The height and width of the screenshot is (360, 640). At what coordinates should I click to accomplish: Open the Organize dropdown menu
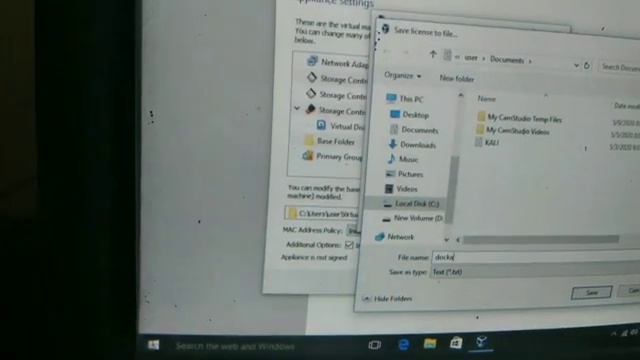click(x=402, y=76)
